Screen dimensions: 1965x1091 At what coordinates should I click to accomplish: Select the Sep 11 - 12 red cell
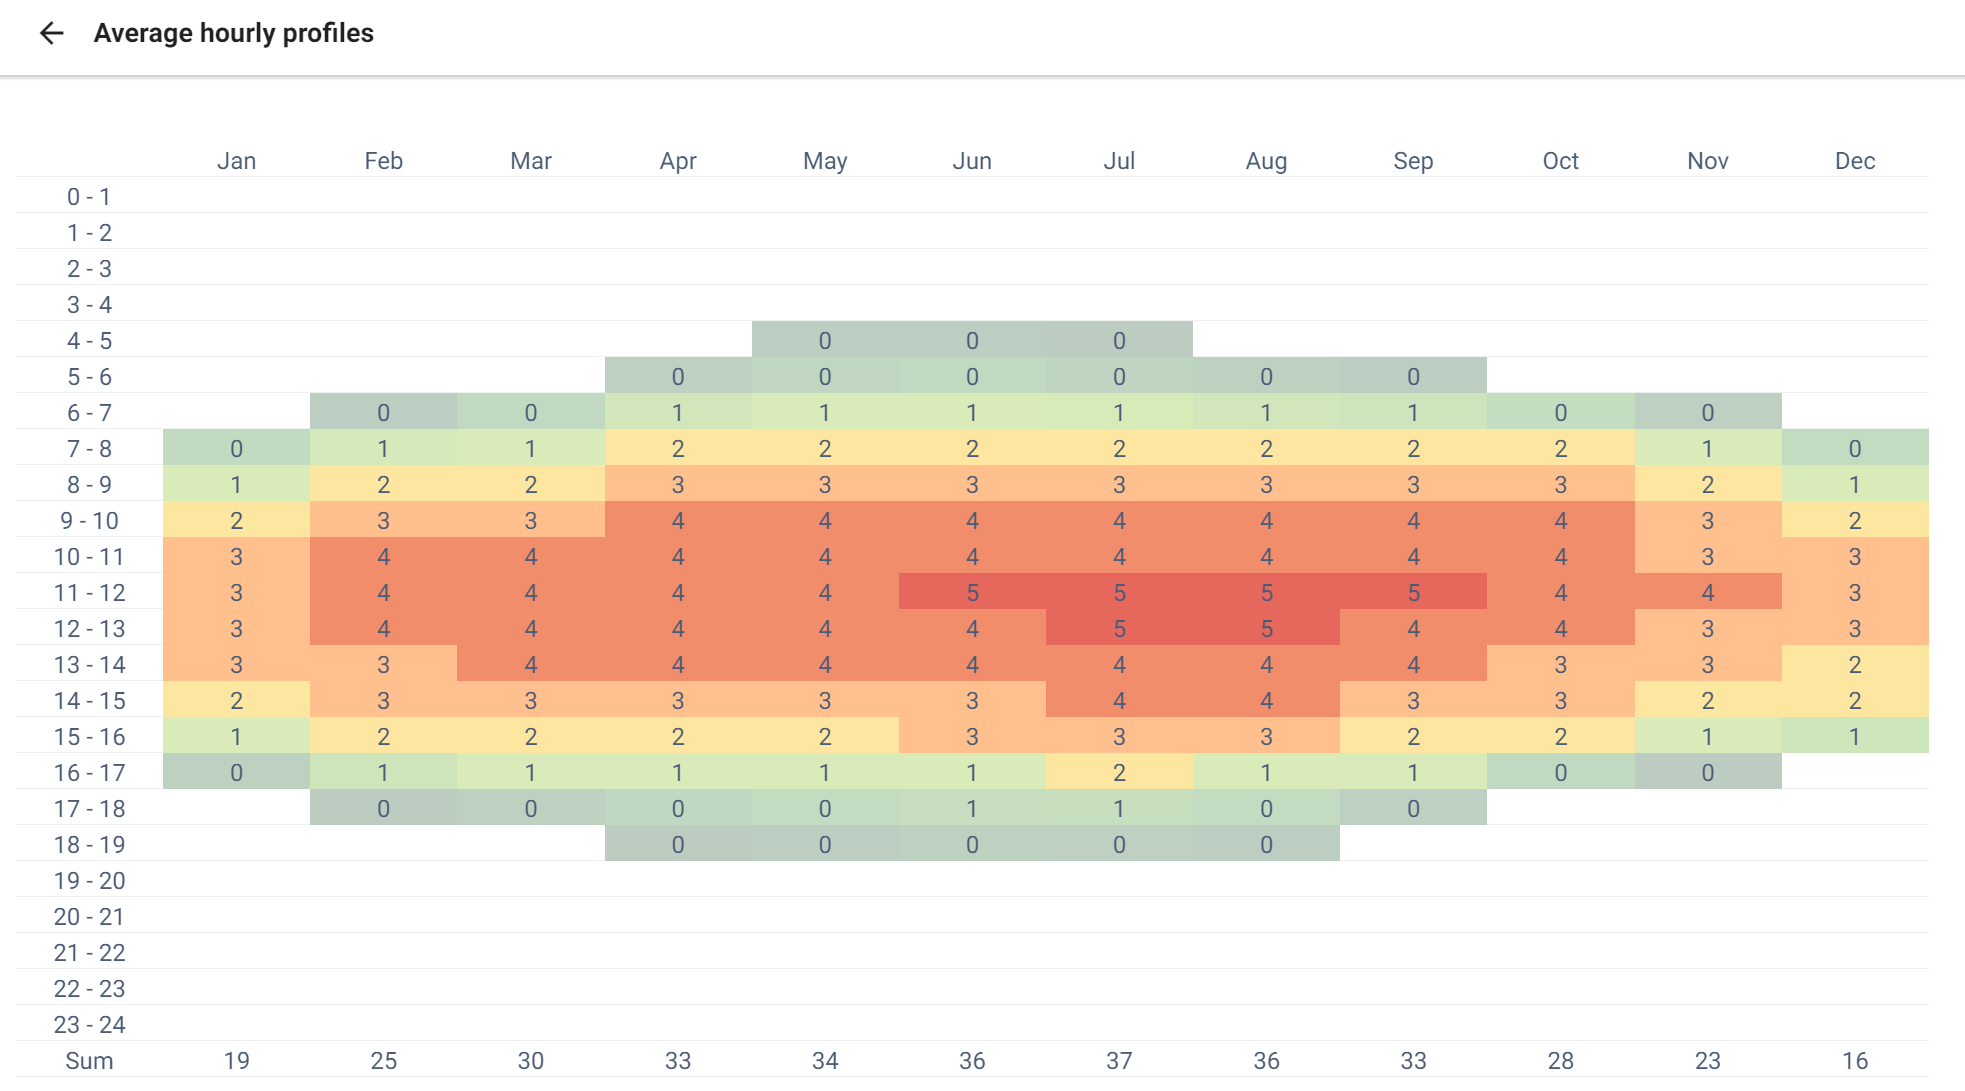point(1413,593)
